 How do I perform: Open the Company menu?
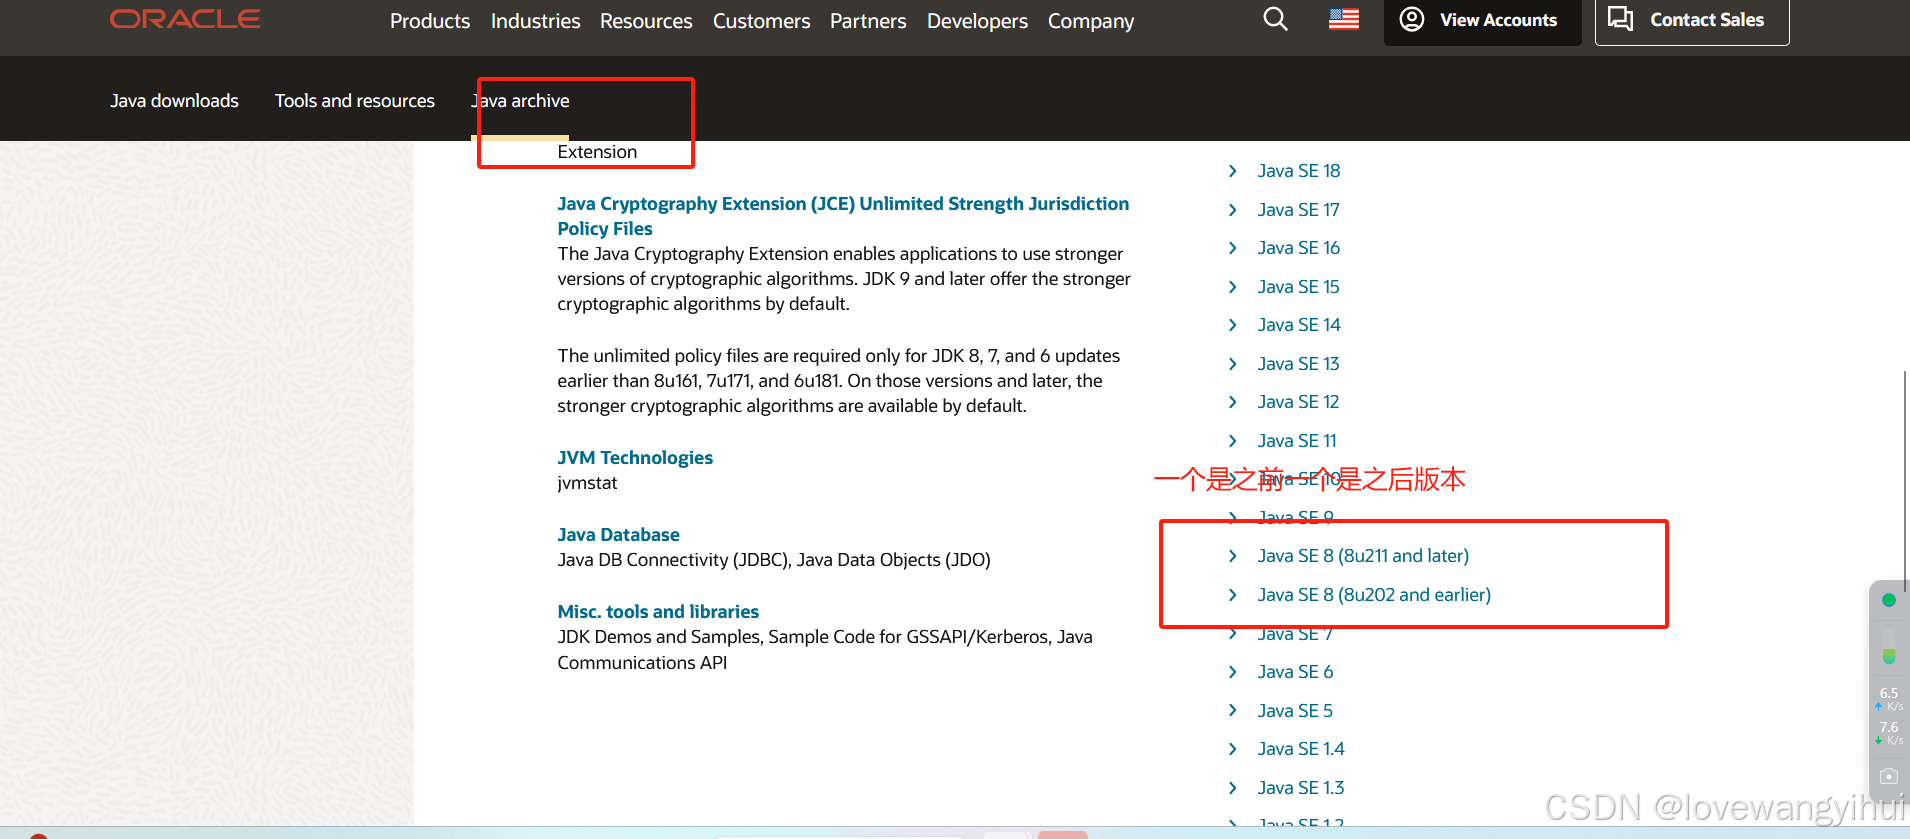click(1091, 21)
